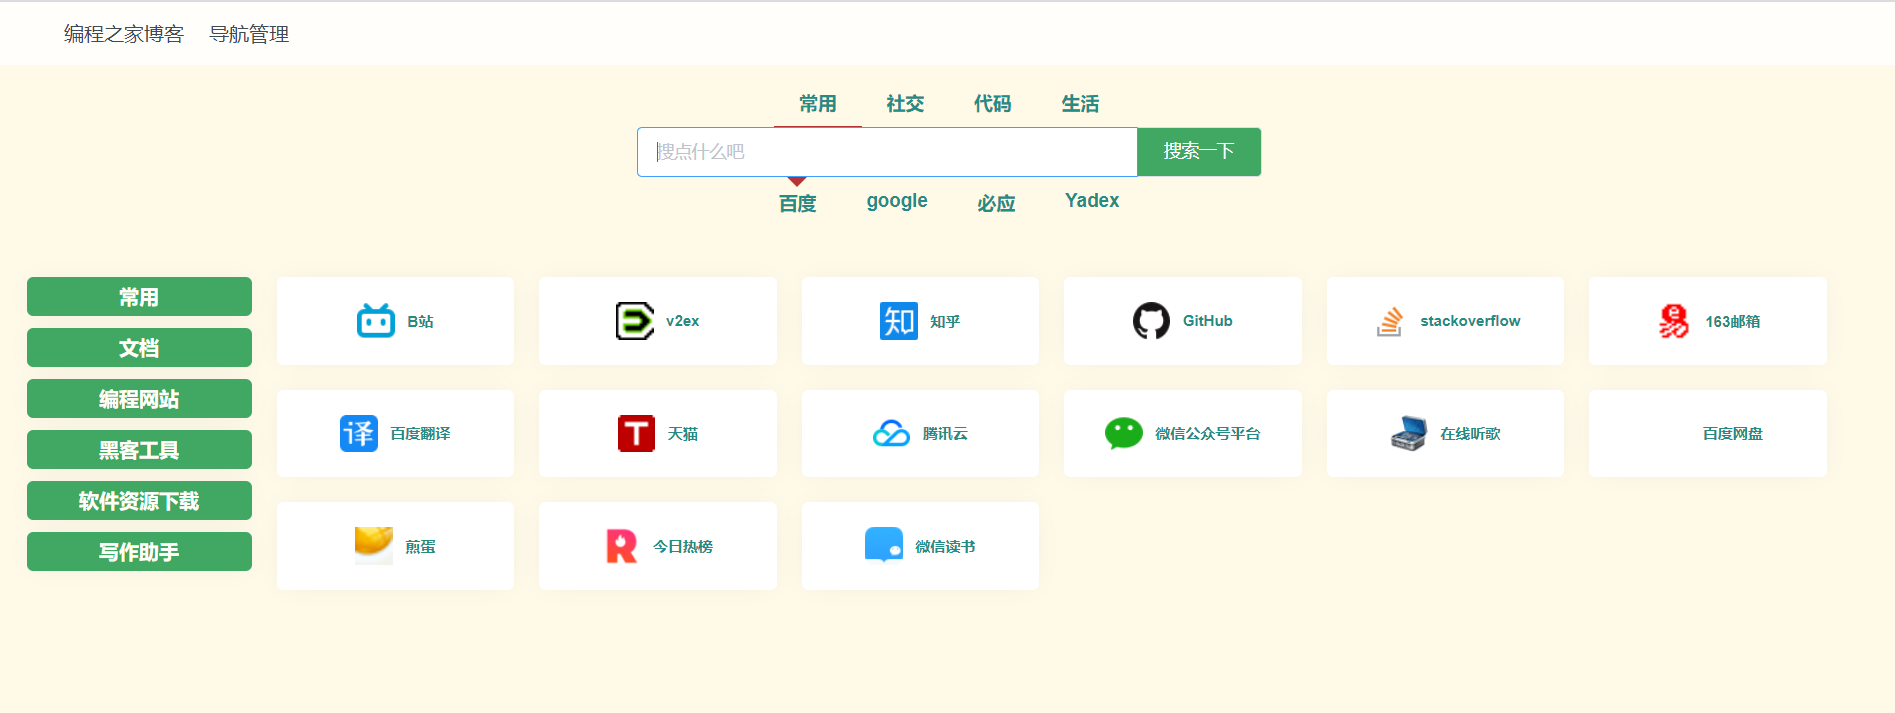
Task: Focus the 搜点什么吧 search box
Action: tap(887, 152)
